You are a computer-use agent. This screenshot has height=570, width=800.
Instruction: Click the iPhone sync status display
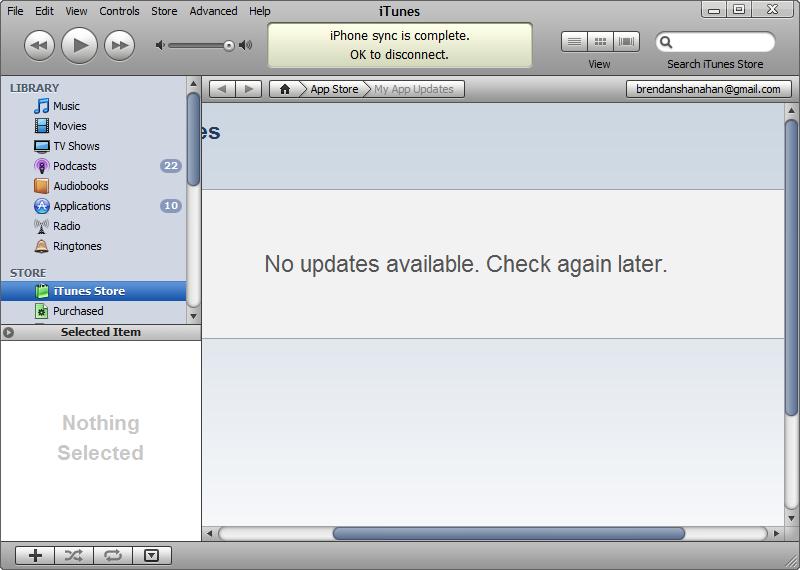coord(400,45)
